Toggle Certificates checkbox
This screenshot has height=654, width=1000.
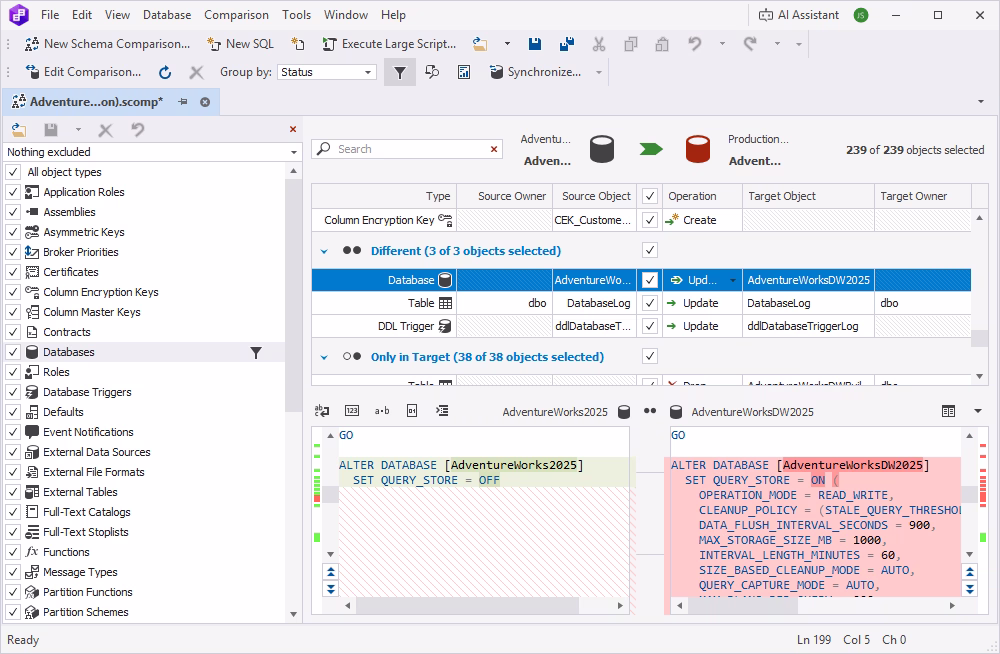click(x=13, y=272)
